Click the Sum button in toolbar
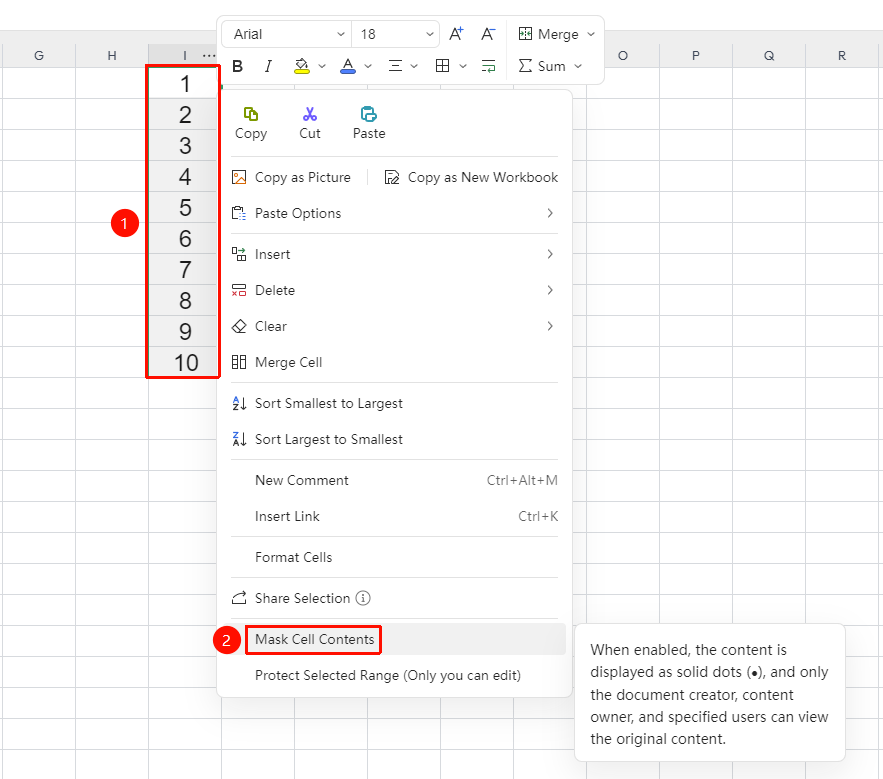Screen dimensions: 883x779 pyautogui.click(x=542, y=66)
